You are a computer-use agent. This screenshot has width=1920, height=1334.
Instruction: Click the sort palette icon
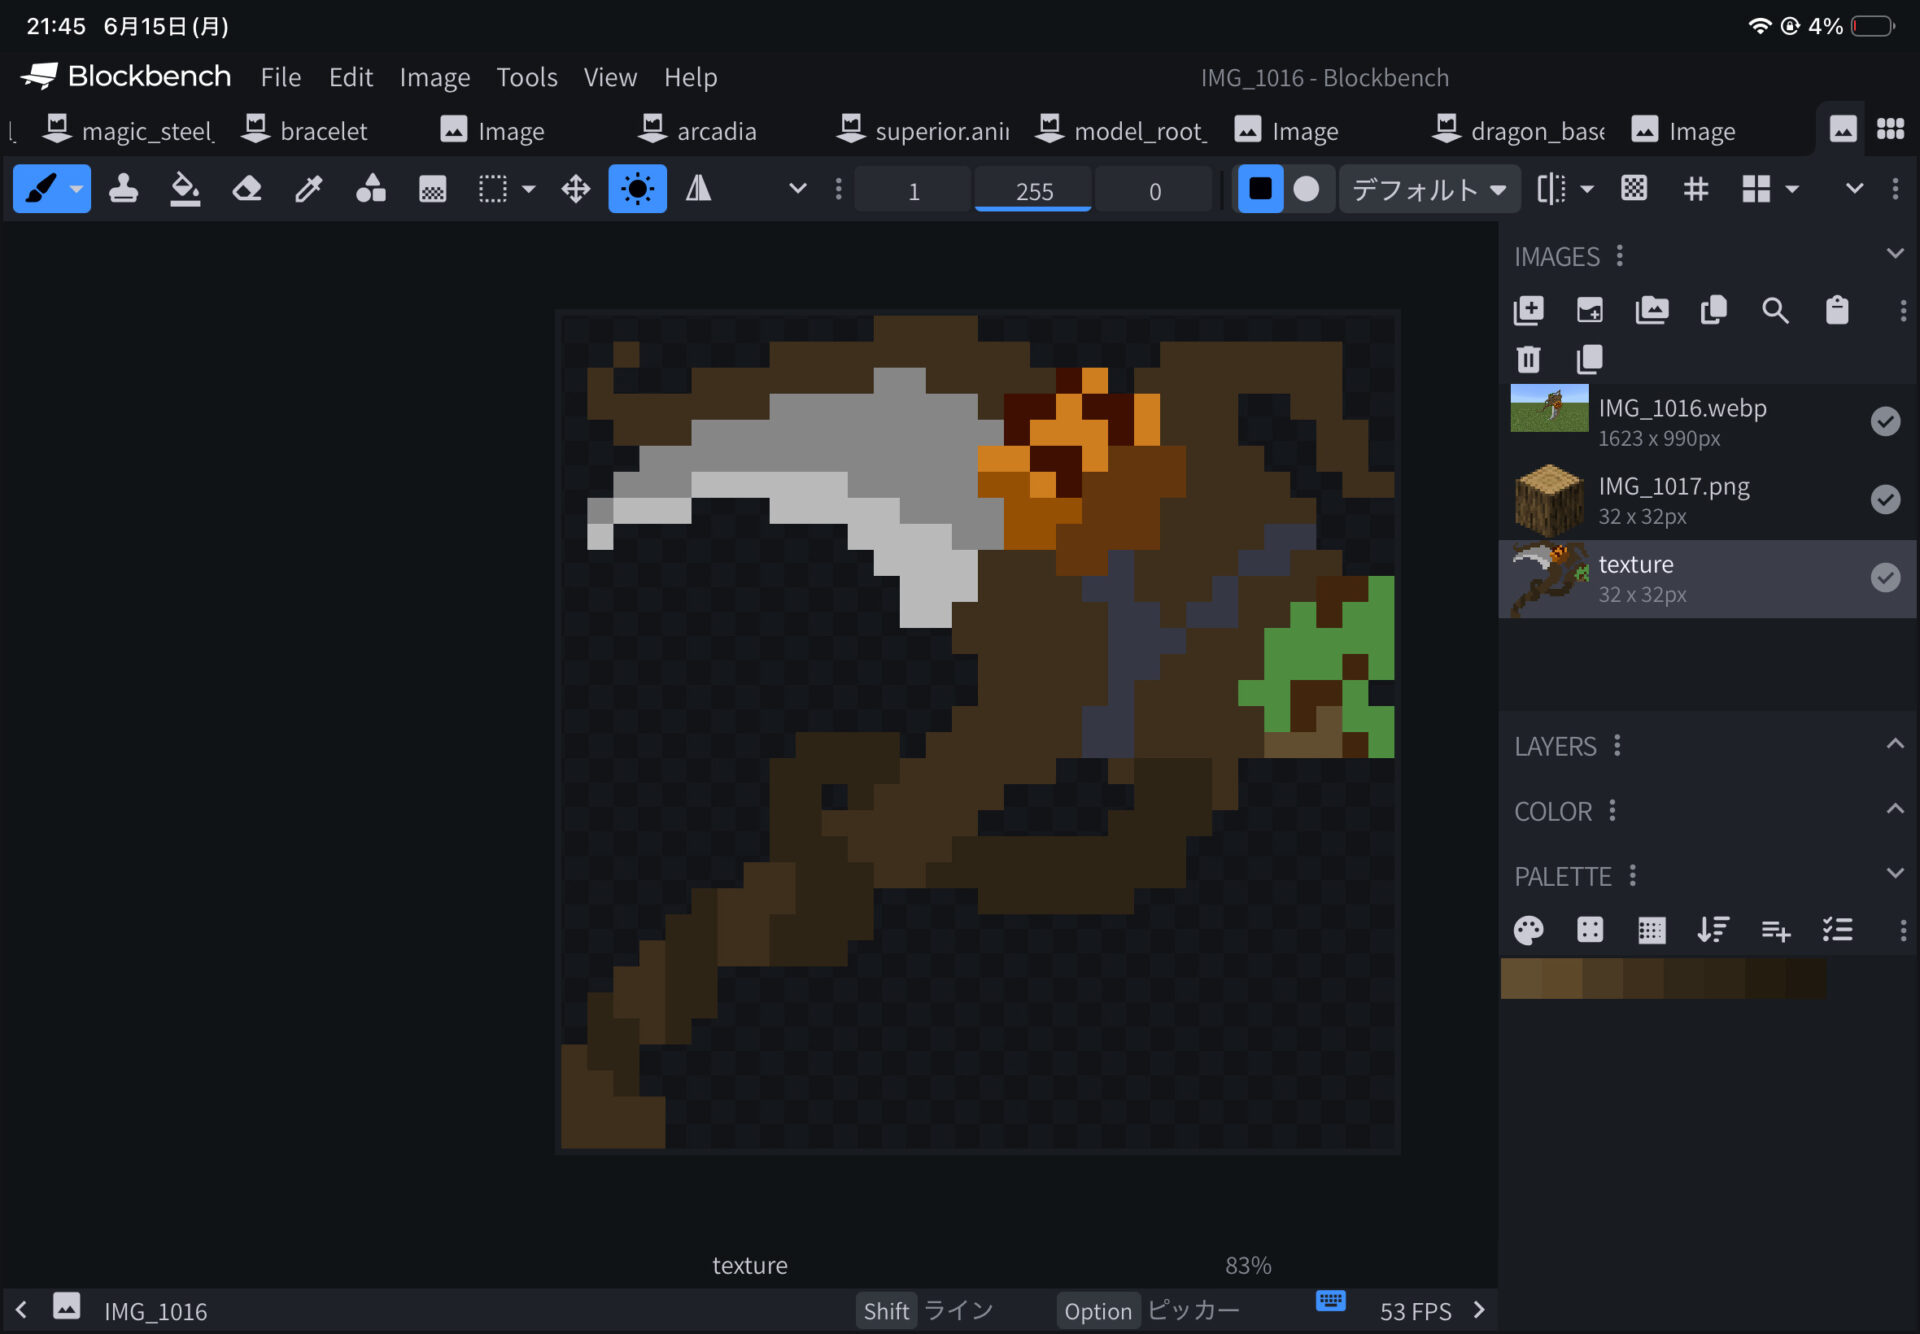tap(1713, 931)
